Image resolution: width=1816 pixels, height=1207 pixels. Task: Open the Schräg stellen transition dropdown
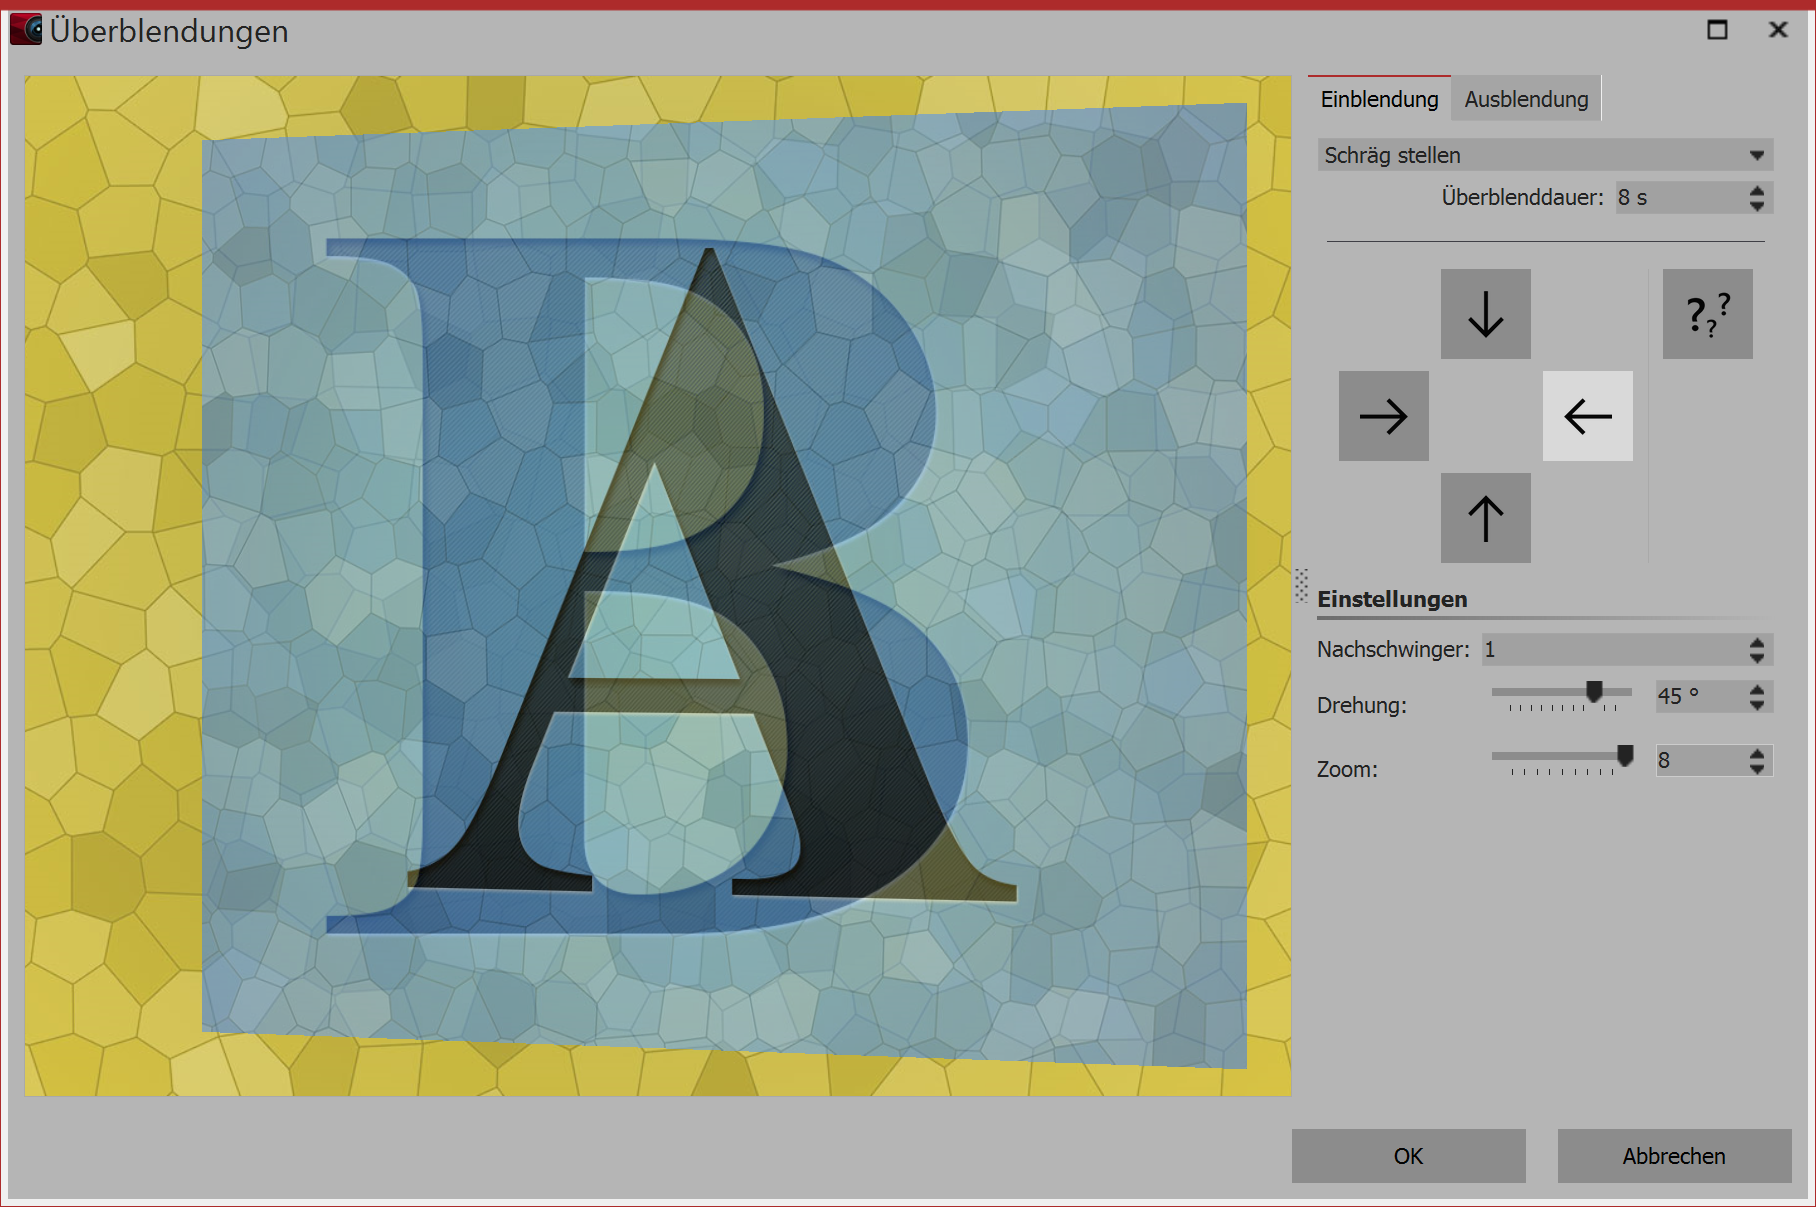(1545, 155)
